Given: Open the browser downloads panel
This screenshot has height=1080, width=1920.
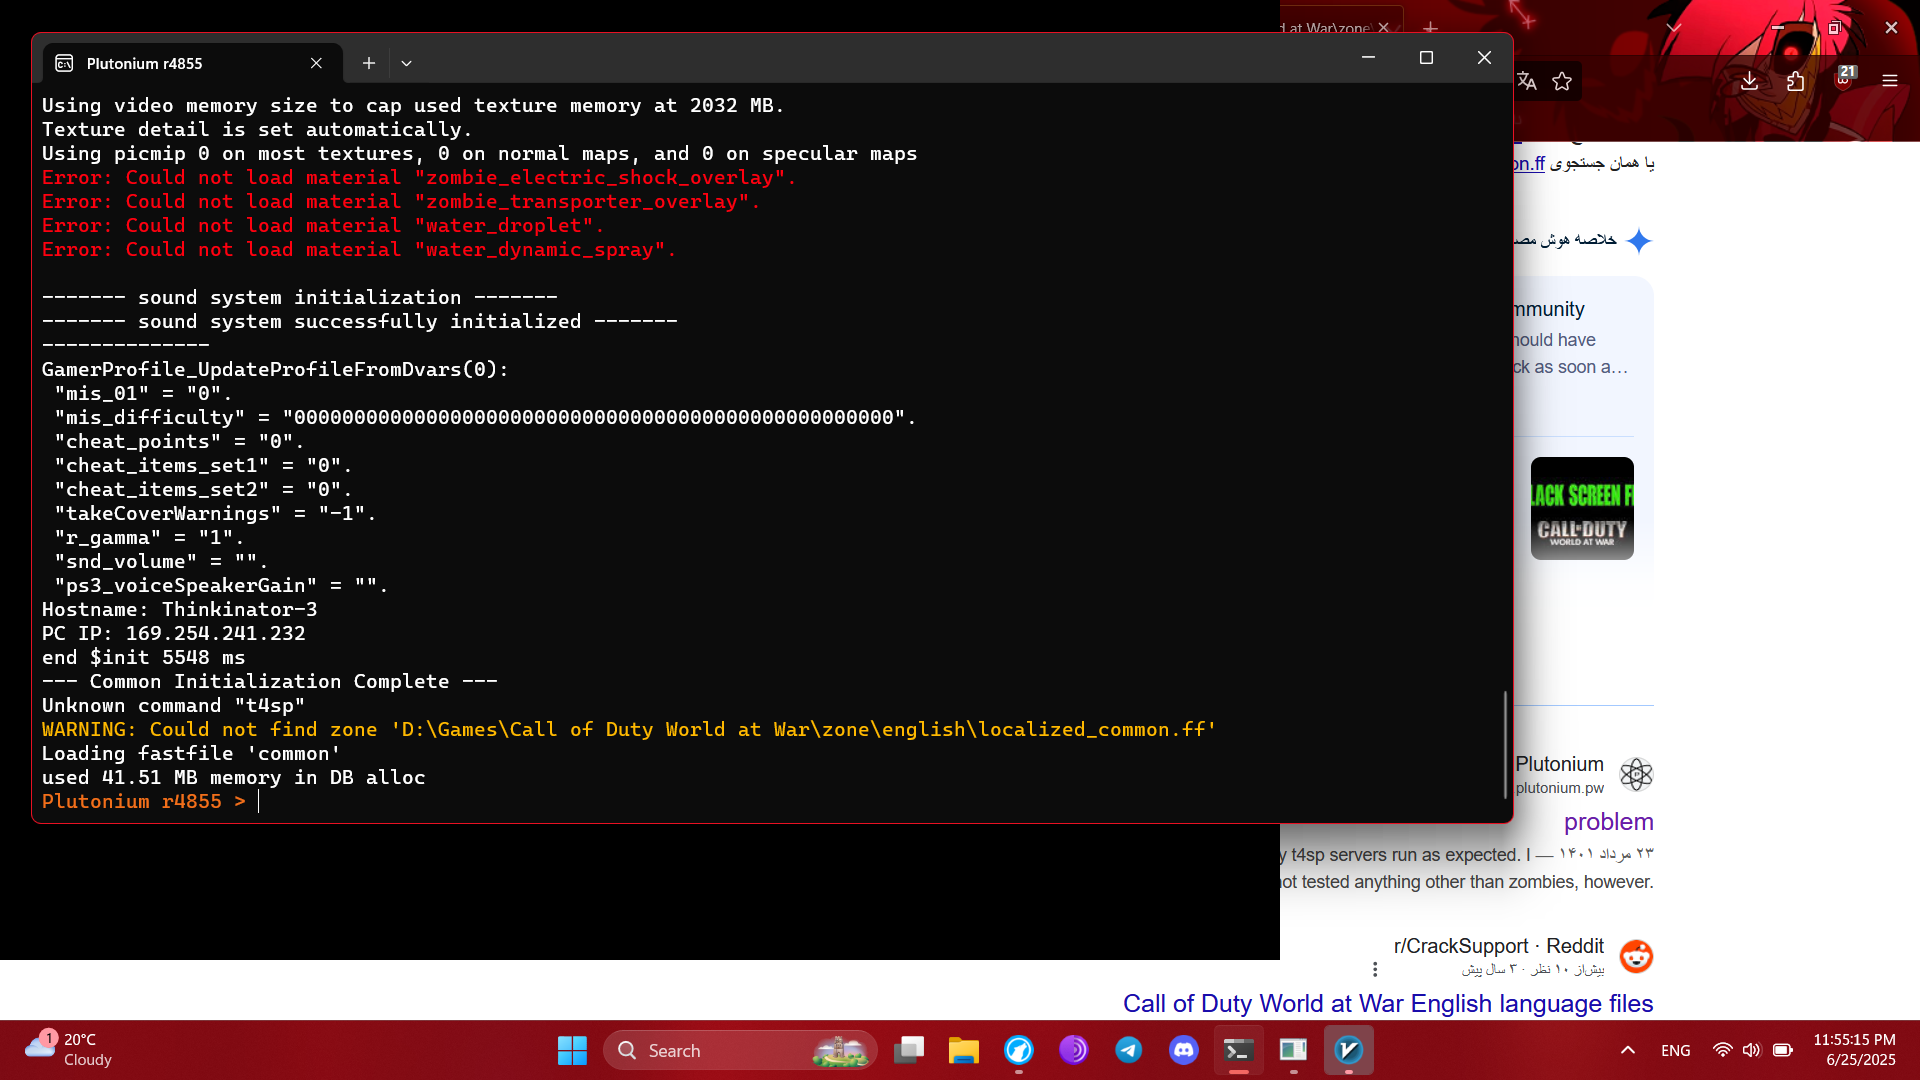Looking at the screenshot, I should (x=1749, y=81).
